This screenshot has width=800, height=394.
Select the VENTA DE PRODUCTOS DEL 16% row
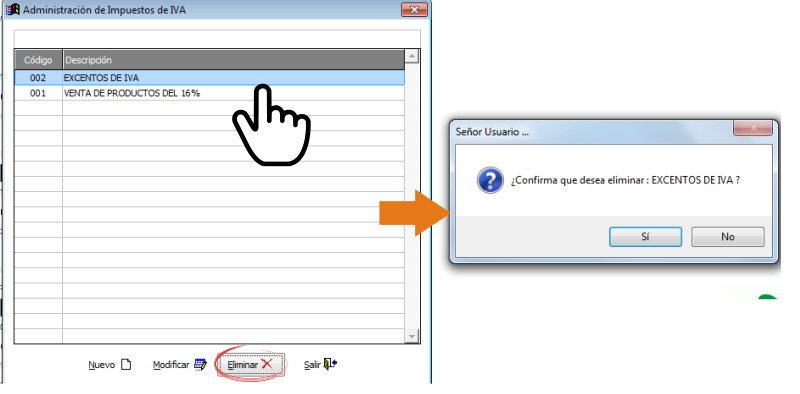209,93
